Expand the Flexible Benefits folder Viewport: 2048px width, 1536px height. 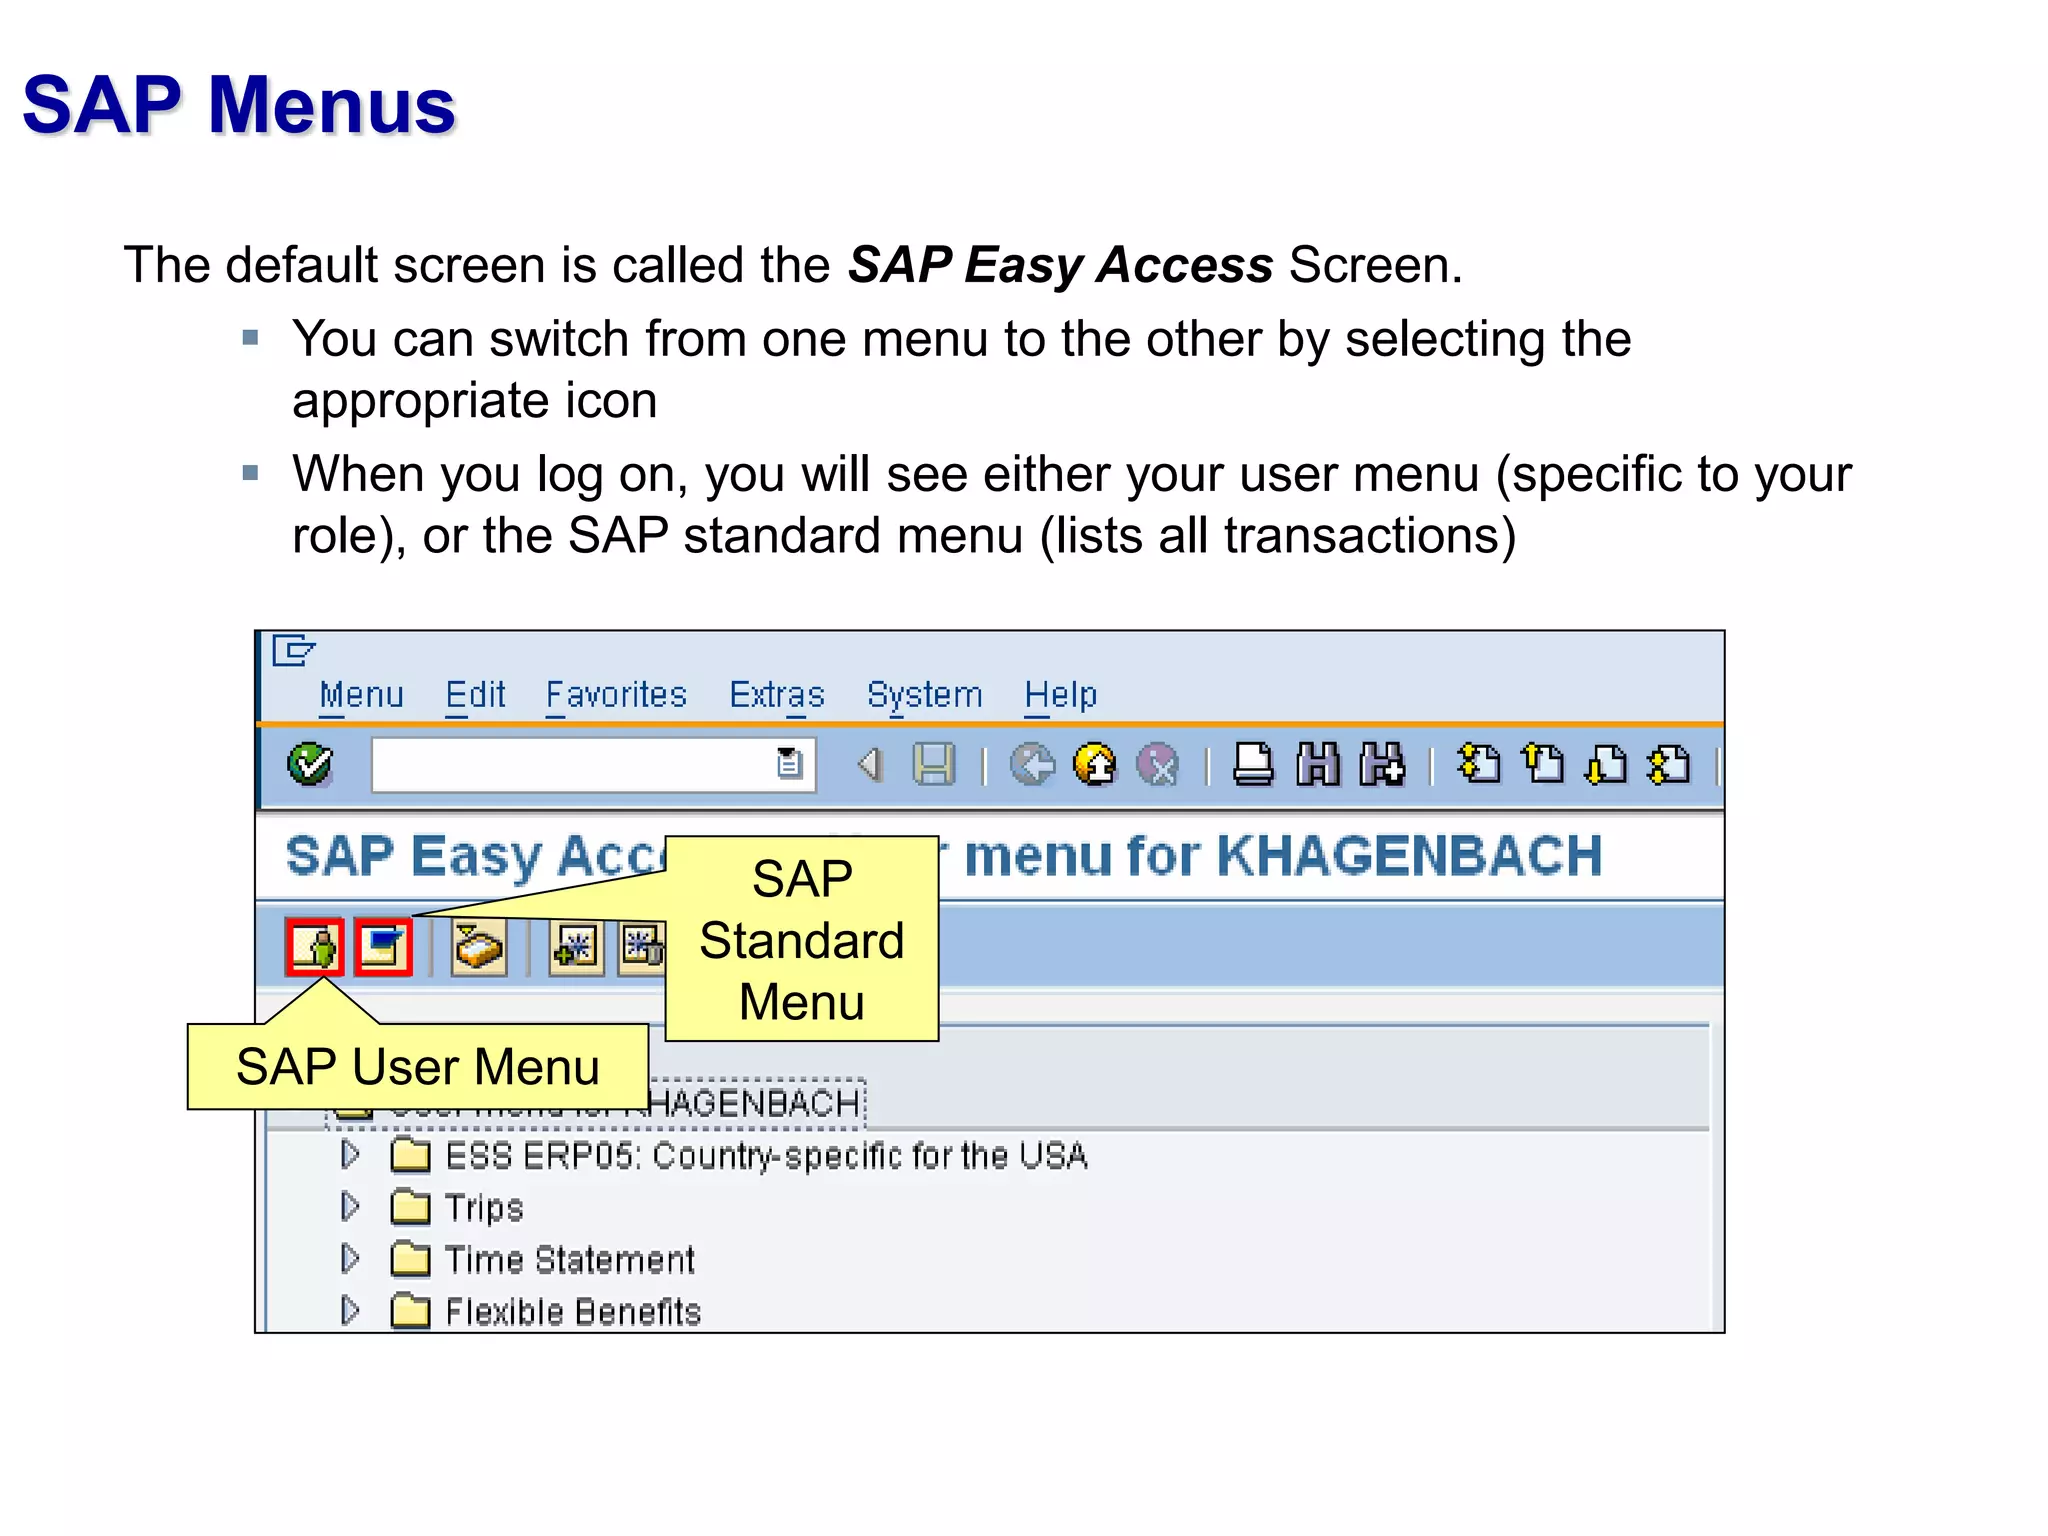[349, 1311]
